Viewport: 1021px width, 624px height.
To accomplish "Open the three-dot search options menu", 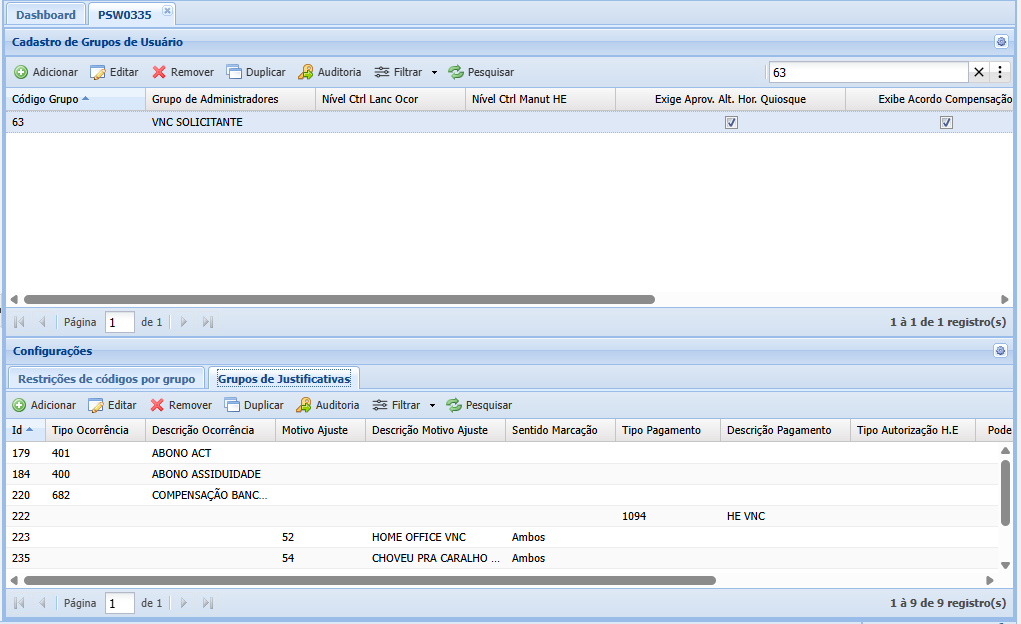I will [x=1000, y=72].
